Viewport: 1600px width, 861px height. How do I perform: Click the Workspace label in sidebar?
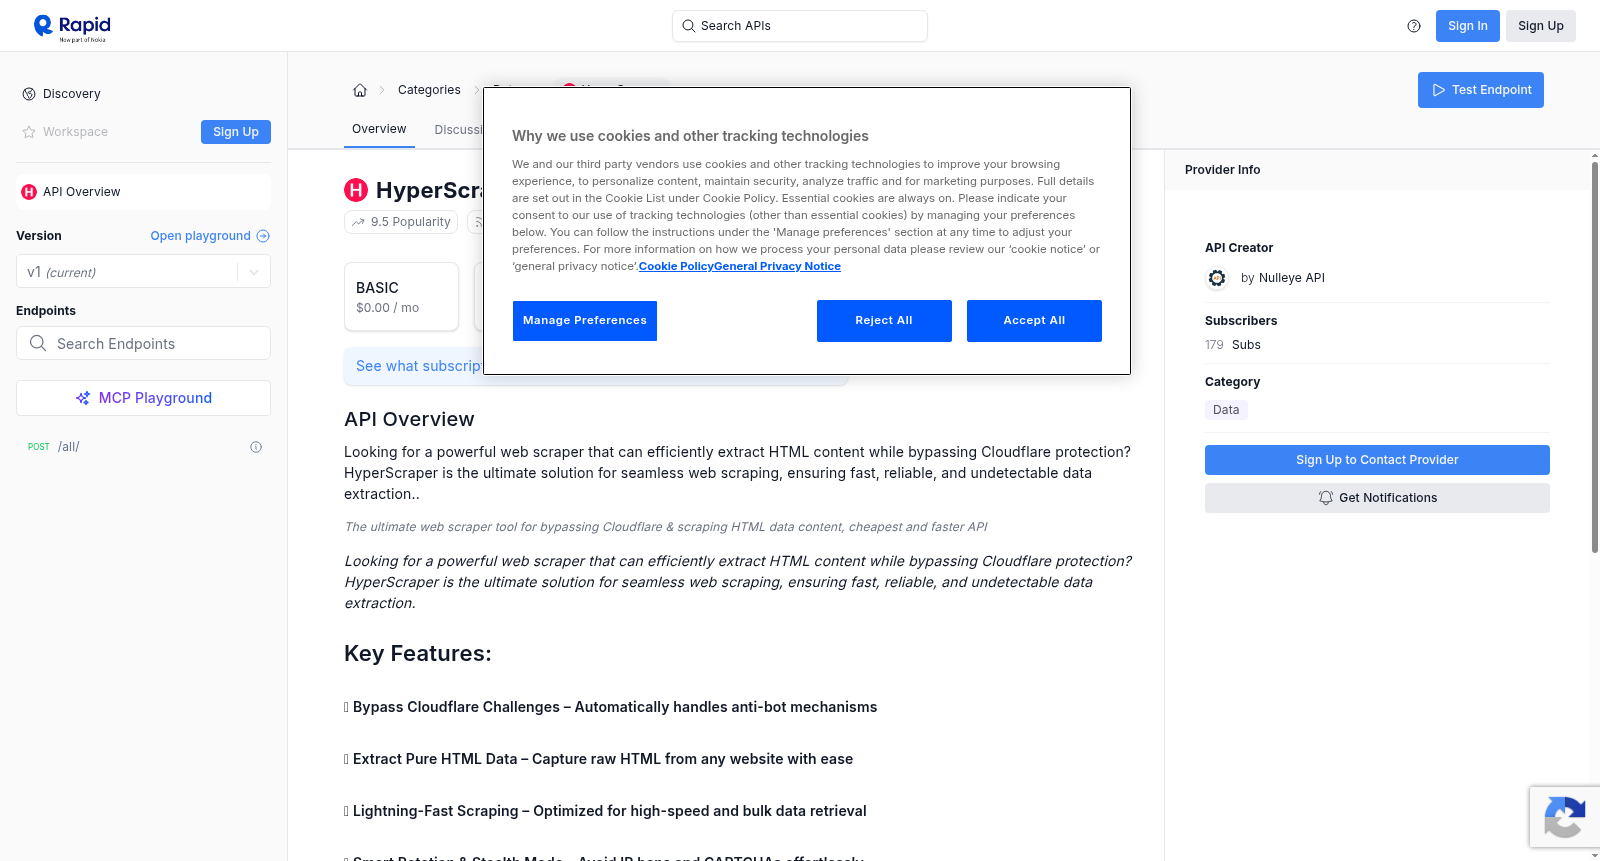[x=75, y=132]
